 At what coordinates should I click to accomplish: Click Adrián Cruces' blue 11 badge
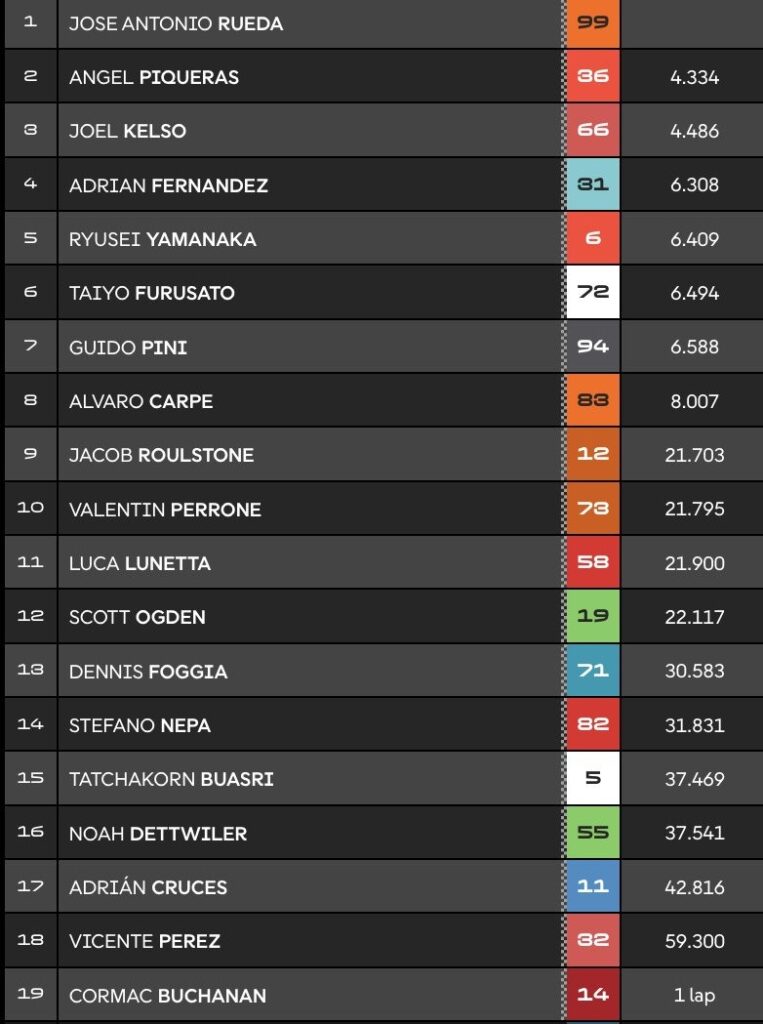click(x=593, y=886)
